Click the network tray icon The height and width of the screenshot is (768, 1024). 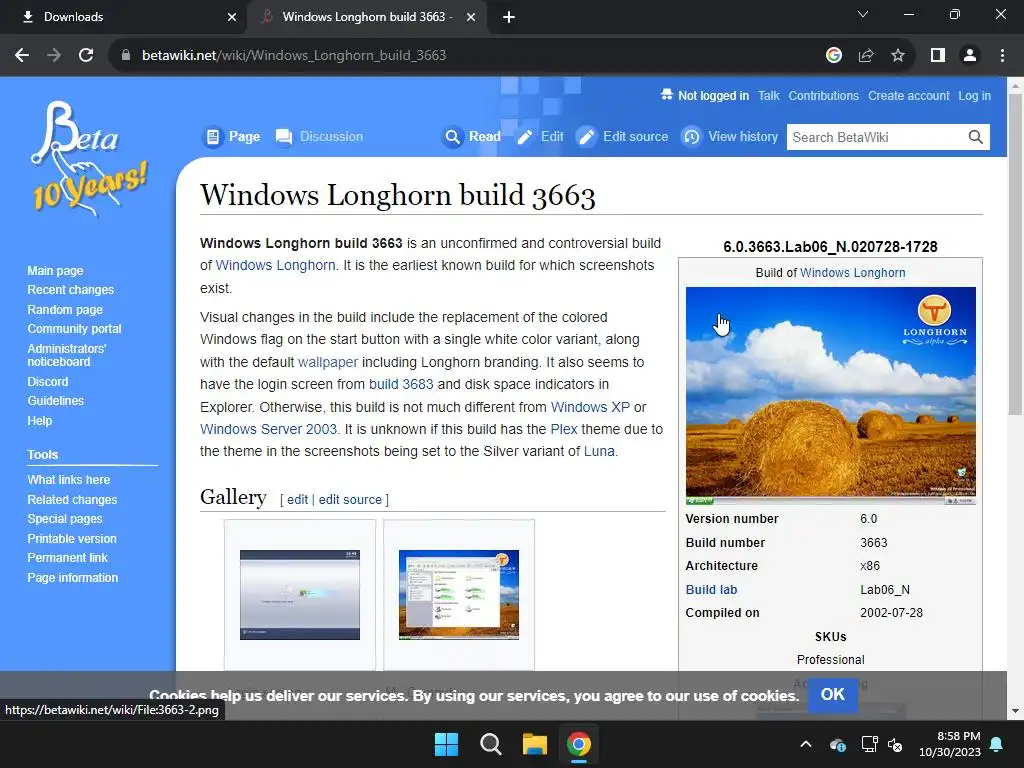click(x=869, y=744)
